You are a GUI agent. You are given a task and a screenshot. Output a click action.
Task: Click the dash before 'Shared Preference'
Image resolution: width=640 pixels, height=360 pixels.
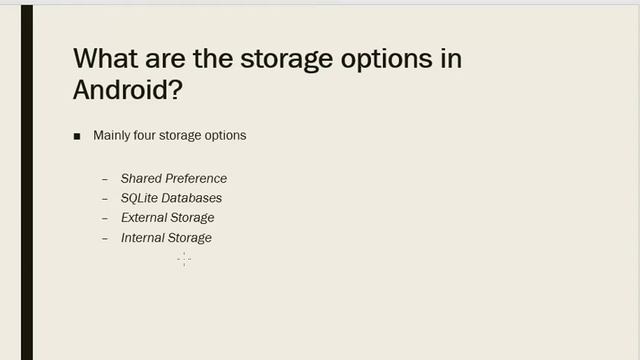point(105,179)
